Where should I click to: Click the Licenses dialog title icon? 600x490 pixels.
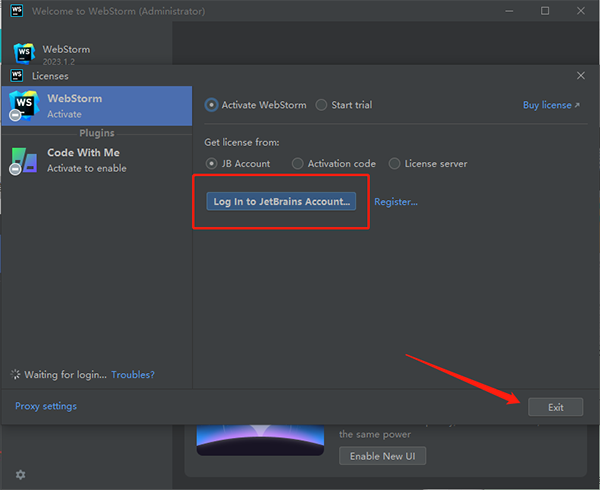(x=17, y=76)
